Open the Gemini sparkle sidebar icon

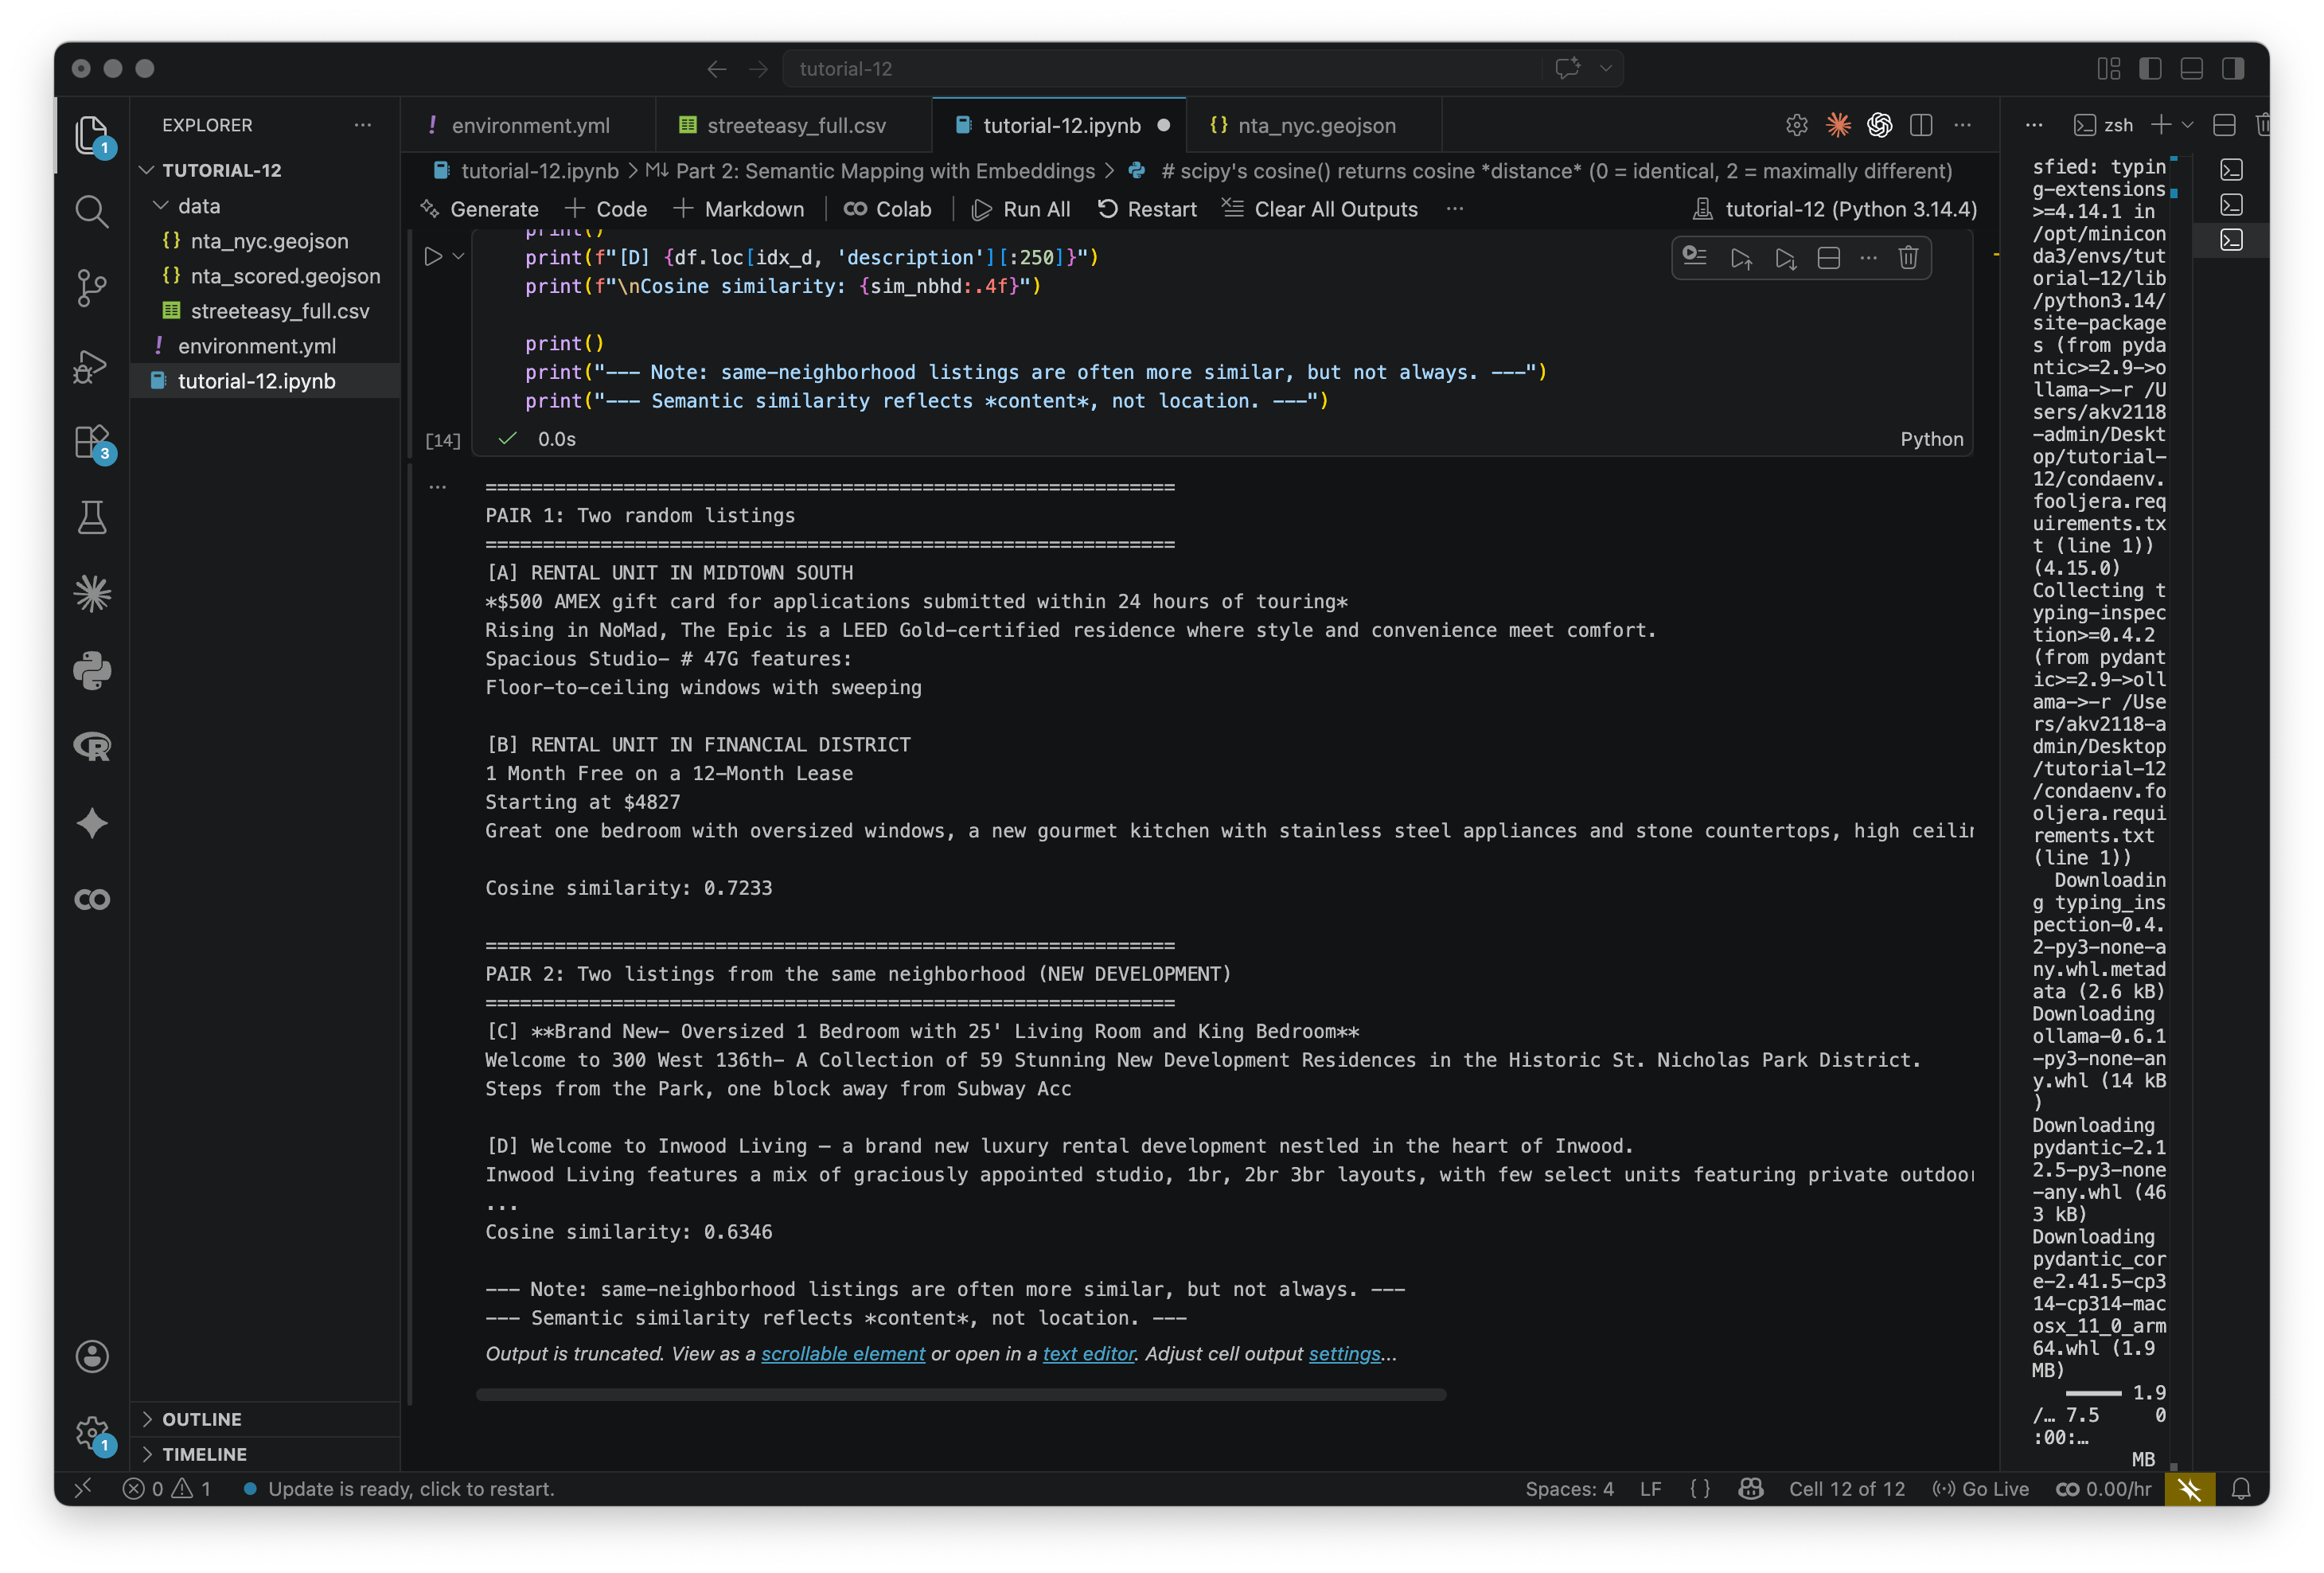pos(91,823)
